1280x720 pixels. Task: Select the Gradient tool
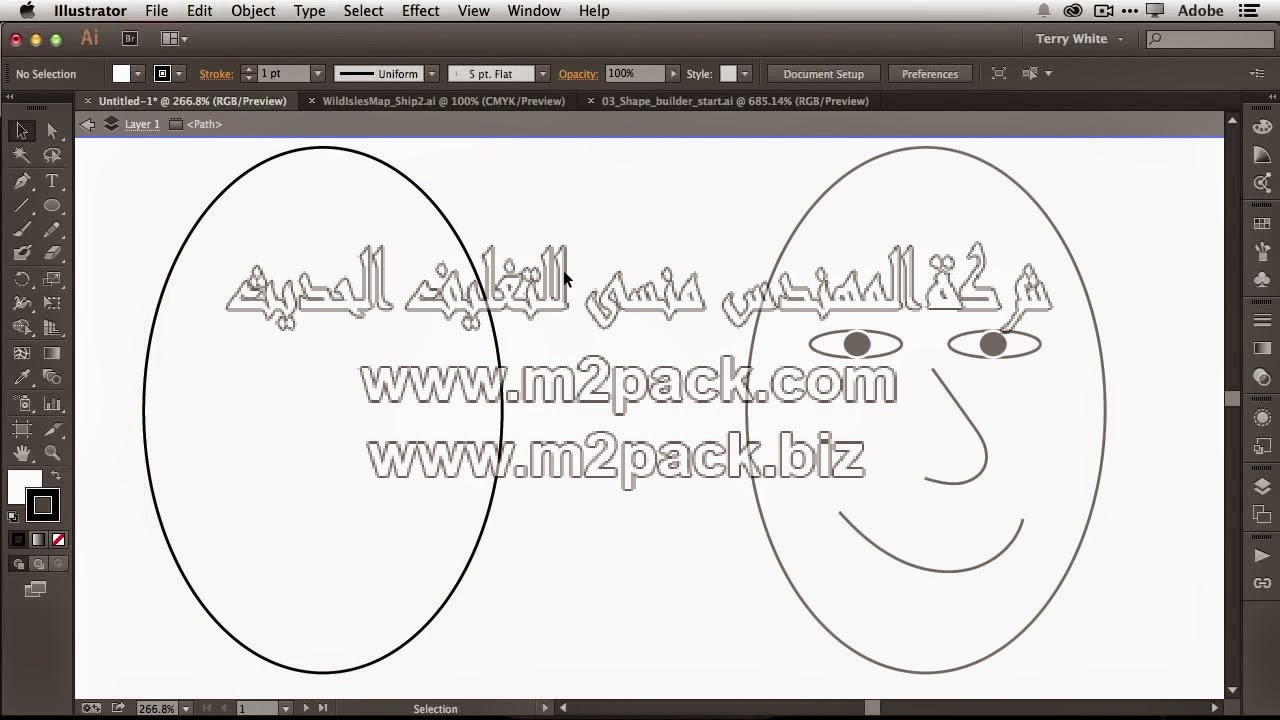pos(53,353)
